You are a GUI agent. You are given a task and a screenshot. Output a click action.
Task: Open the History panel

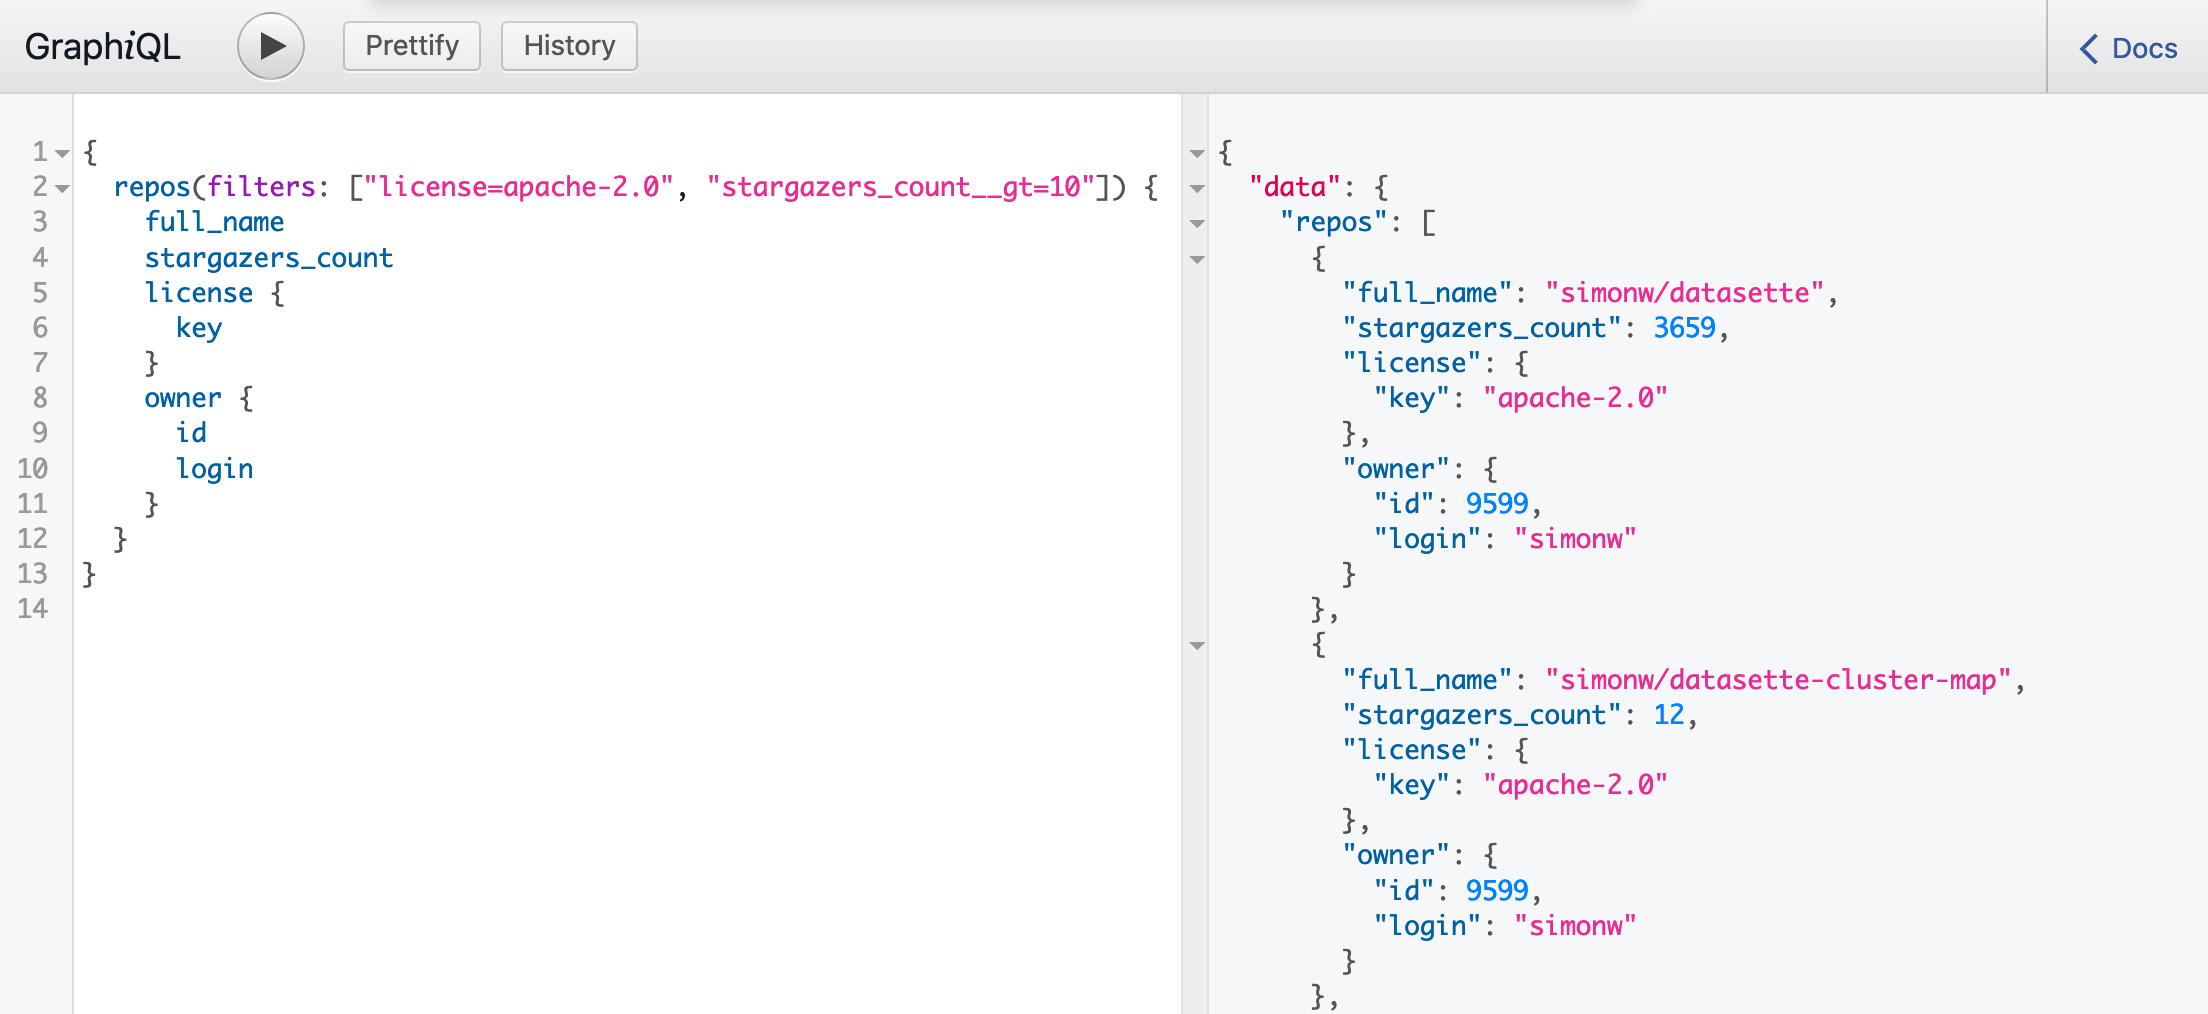tap(568, 45)
